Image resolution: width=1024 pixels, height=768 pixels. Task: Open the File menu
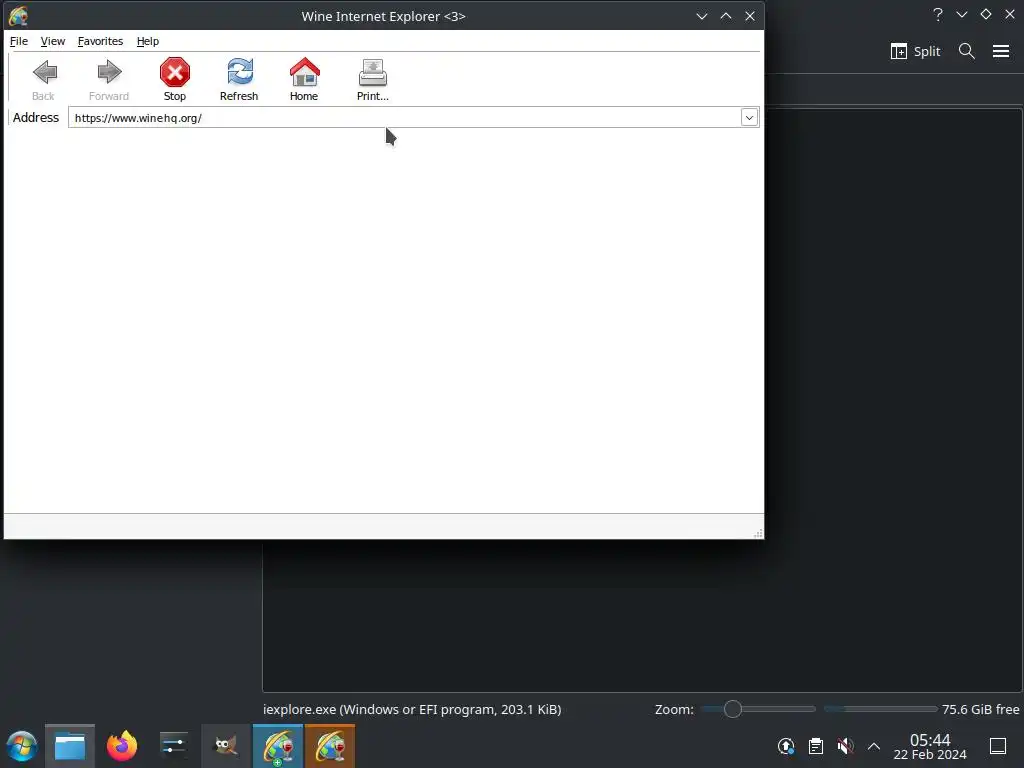coord(19,41)
